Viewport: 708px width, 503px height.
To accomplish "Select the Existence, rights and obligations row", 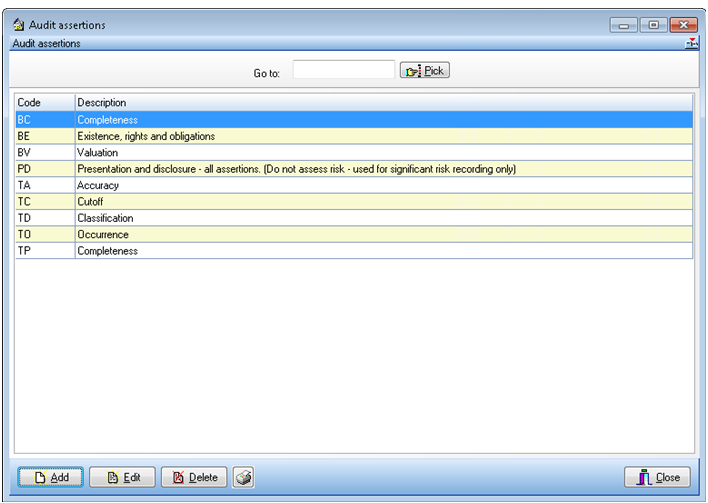I will [383, 136].
